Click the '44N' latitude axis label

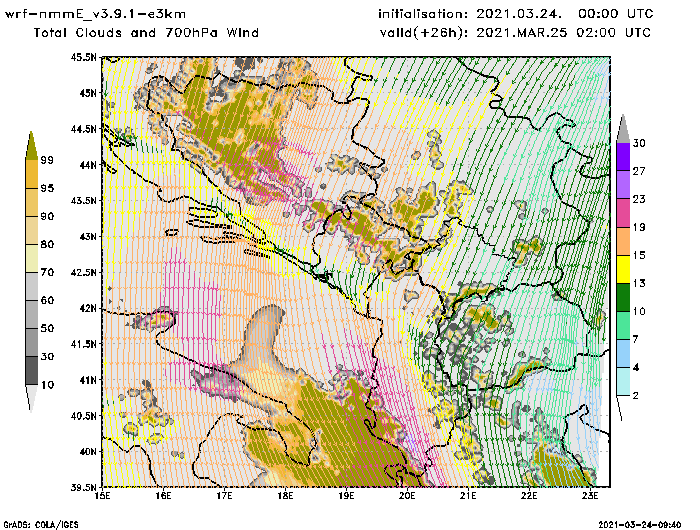(88, 165)
